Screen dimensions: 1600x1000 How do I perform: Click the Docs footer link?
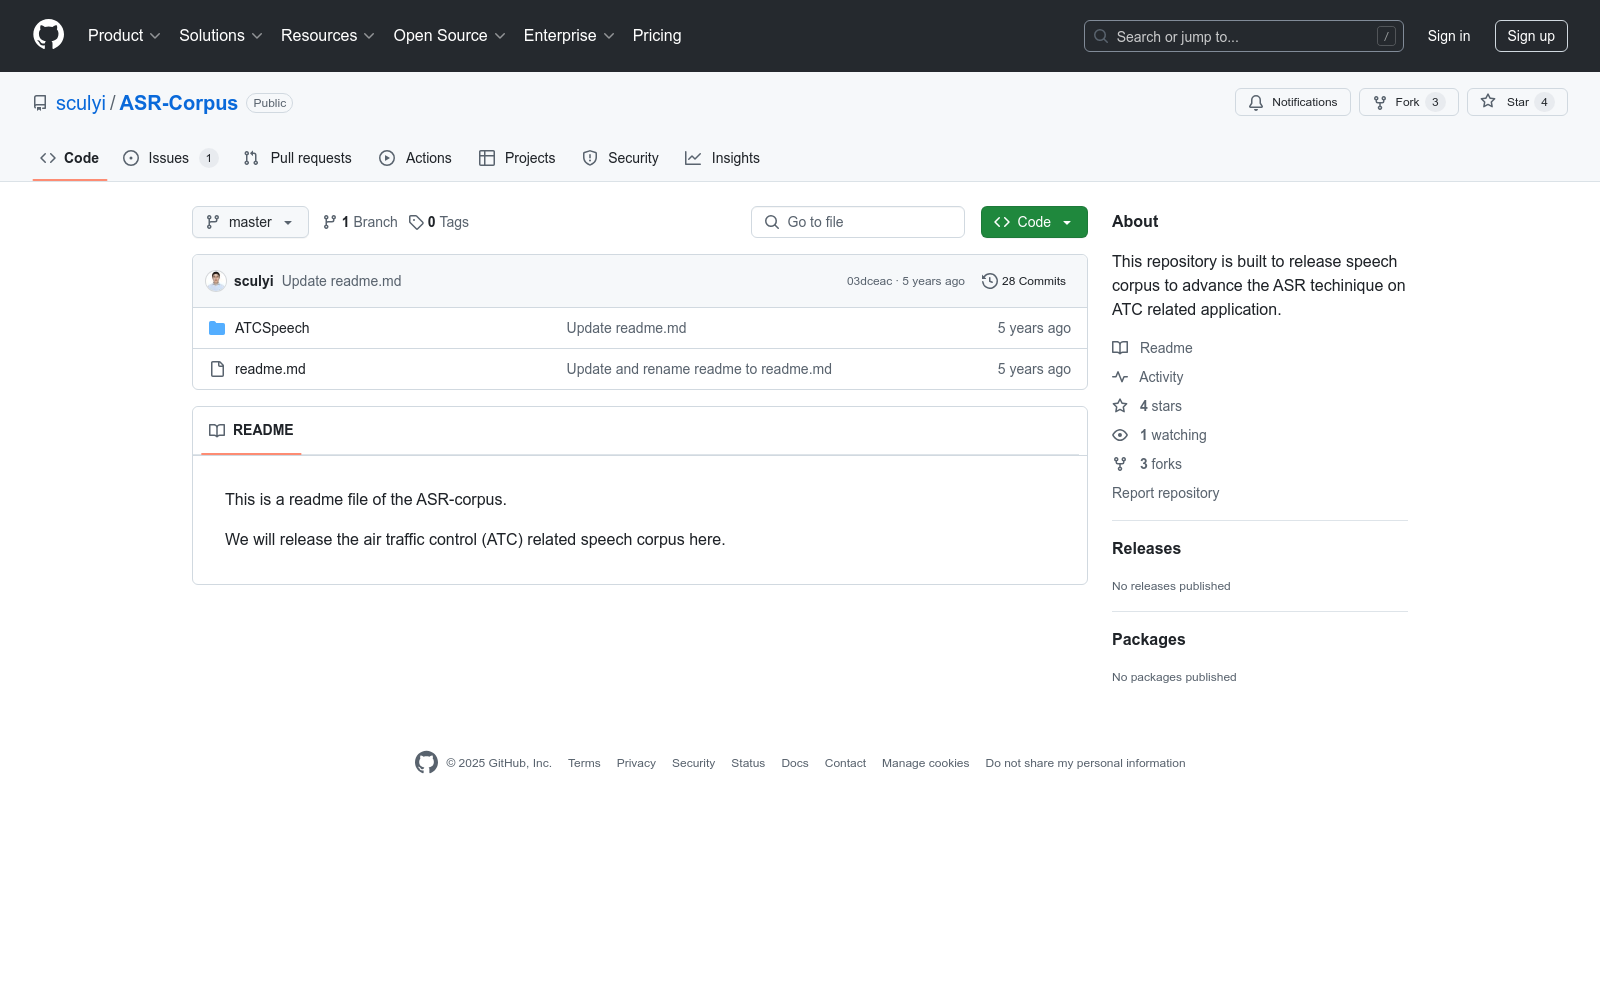pyautogui.click(x=795, y=763)
